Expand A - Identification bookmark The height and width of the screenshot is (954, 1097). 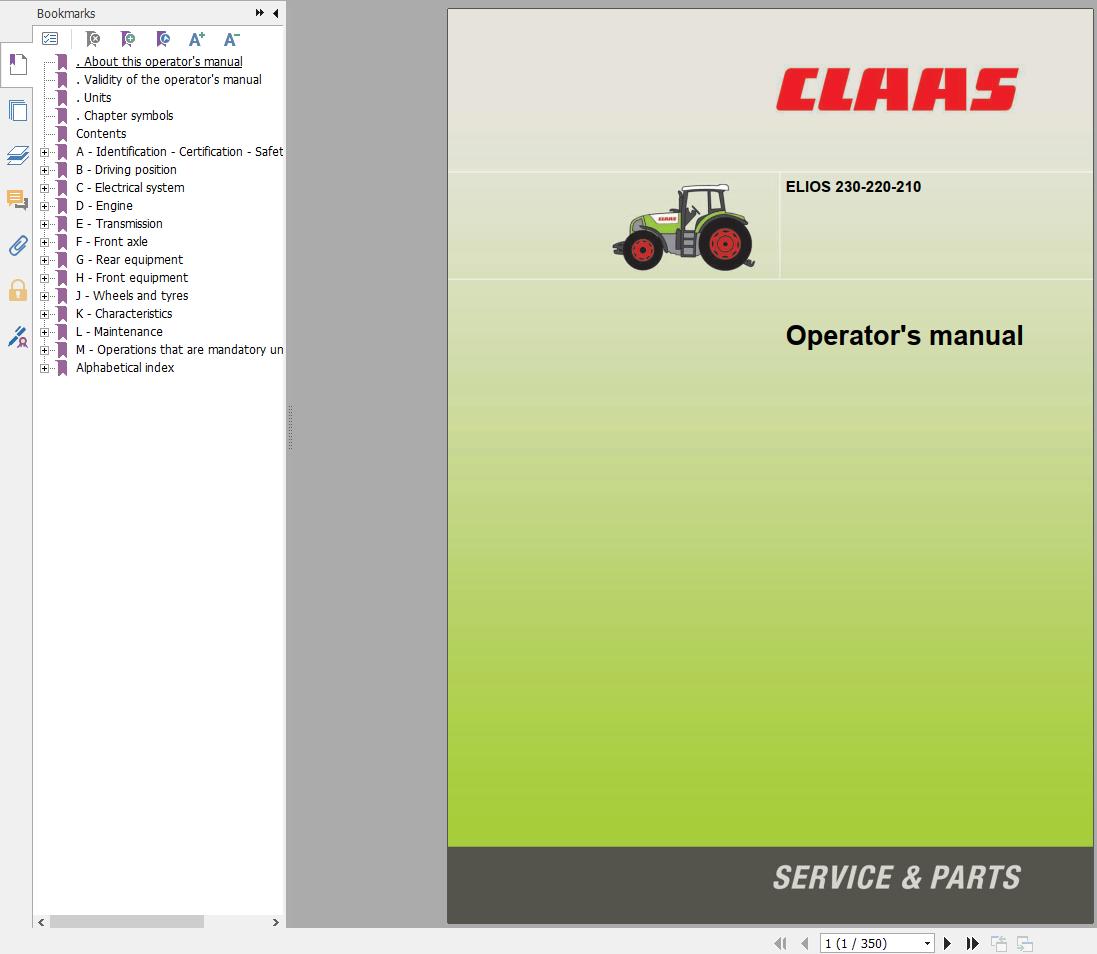point(45,152)
